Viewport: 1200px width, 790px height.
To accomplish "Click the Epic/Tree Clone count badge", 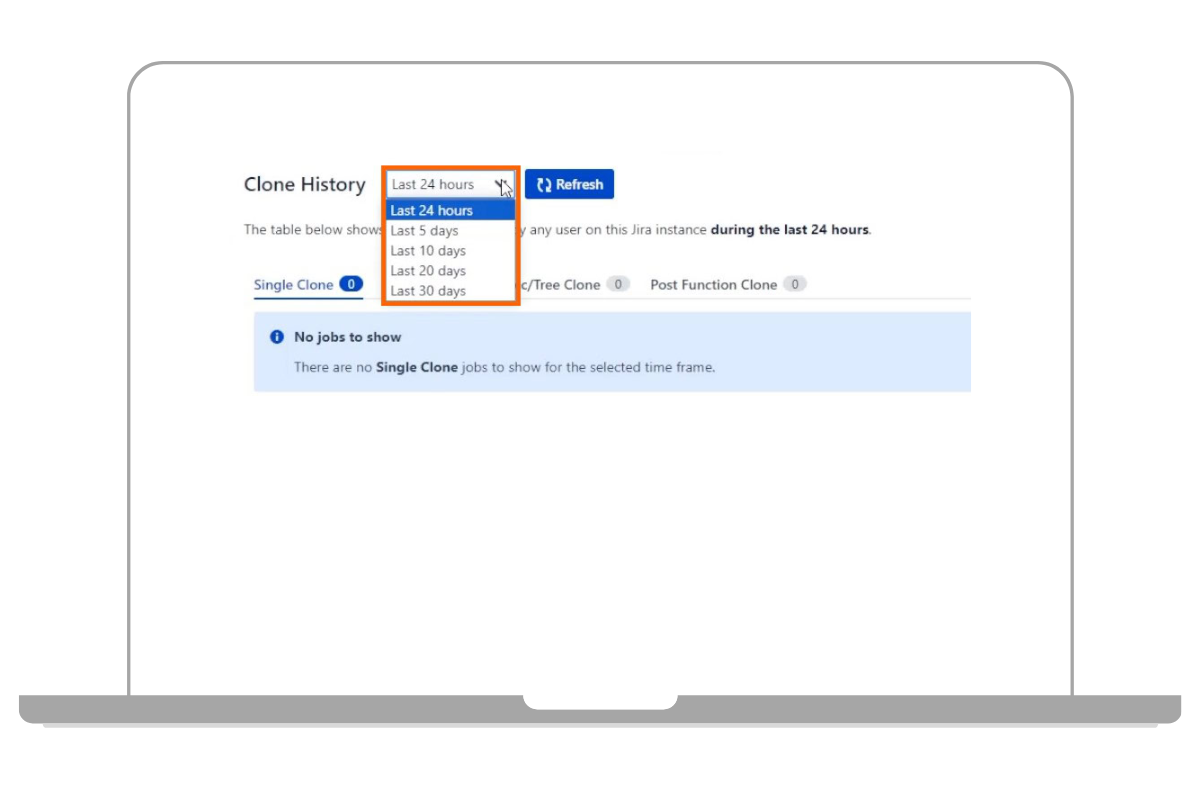I will coord(618,284).
